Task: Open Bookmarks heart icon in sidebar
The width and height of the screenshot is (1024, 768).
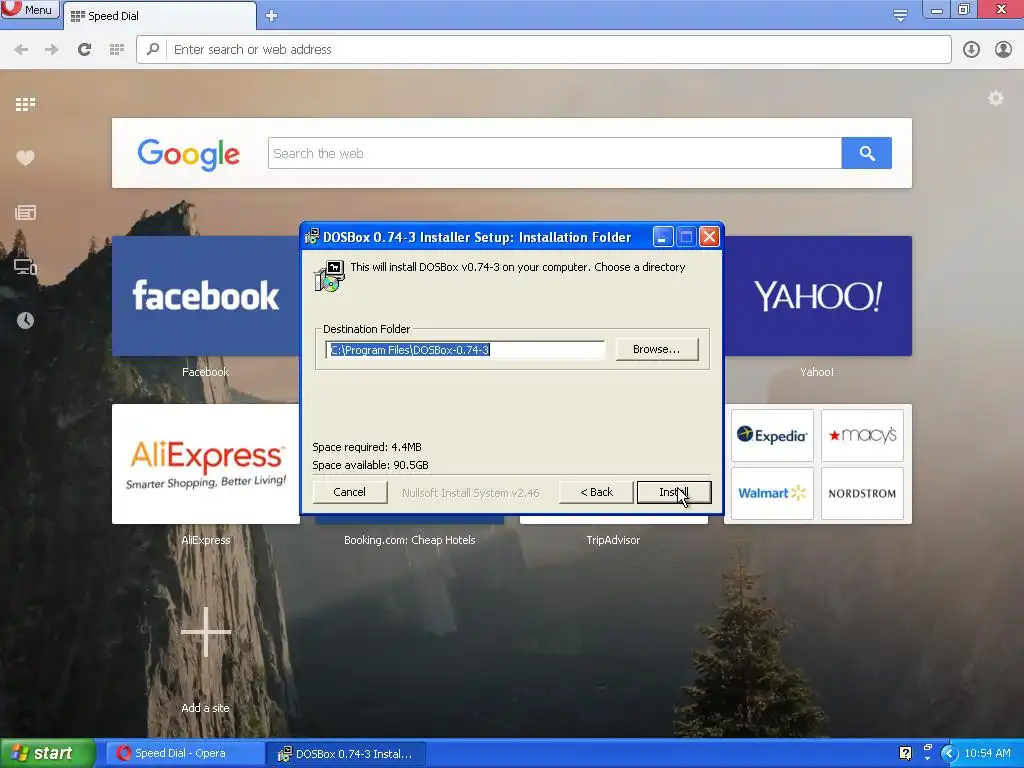Action: tap(25, 158)
